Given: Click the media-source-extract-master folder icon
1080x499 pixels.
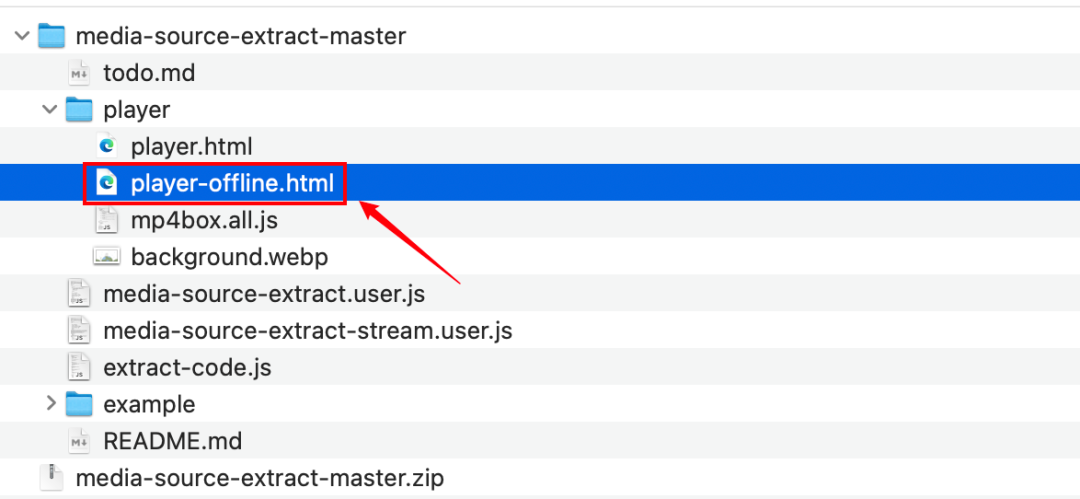Looking at the screenshot, I should 51,37.
